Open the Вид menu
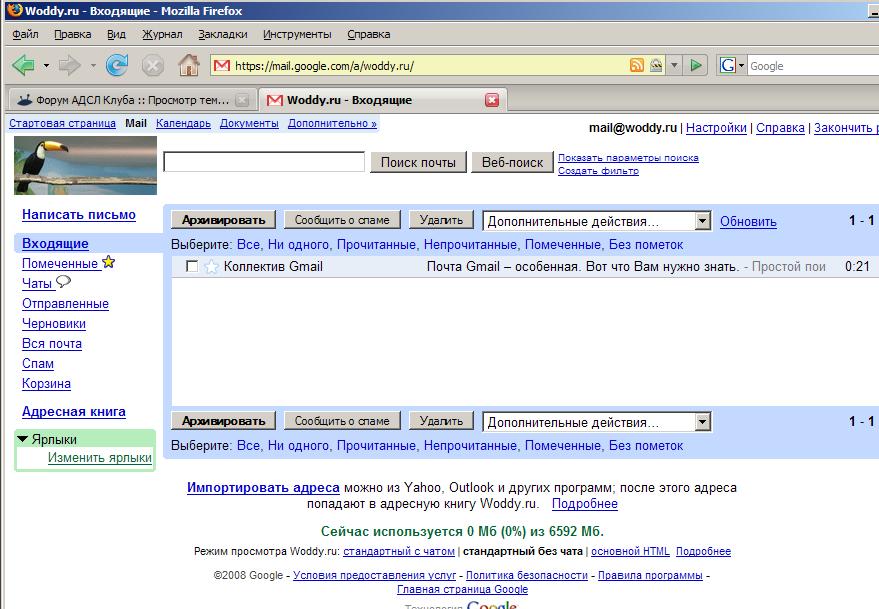The height and width of the screenshot is (609, 879). point(117,34)
